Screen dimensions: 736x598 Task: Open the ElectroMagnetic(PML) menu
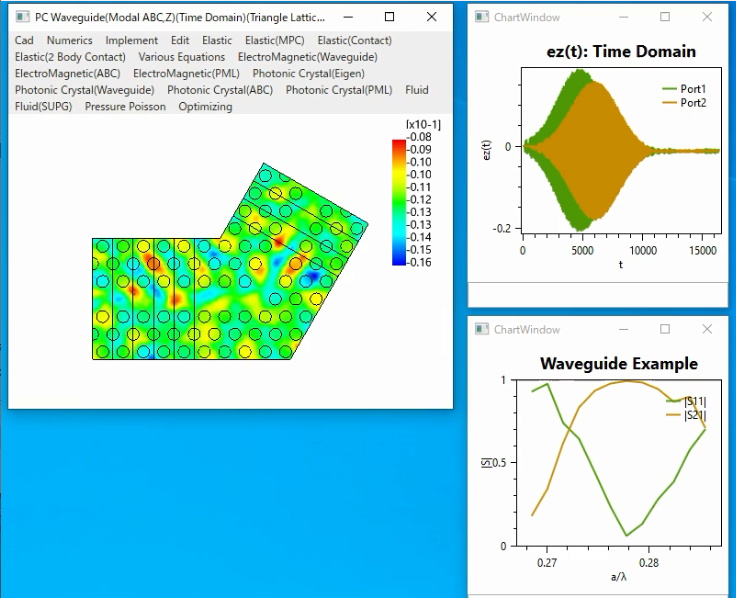pos(186,73)
